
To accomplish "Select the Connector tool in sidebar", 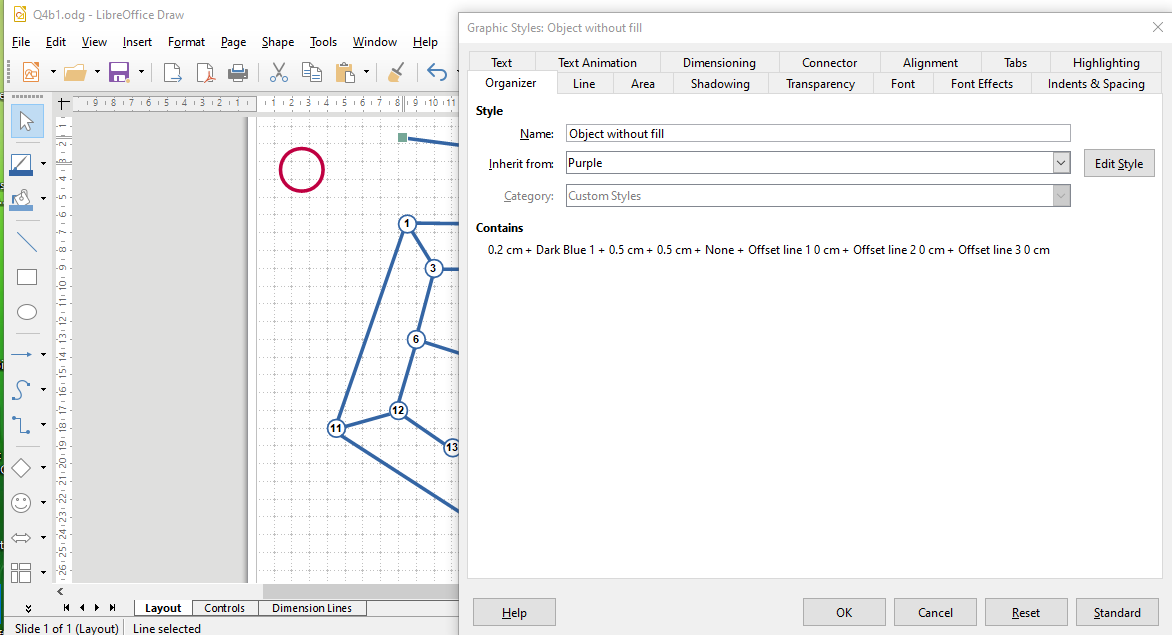I will click(x=21, y=425).
